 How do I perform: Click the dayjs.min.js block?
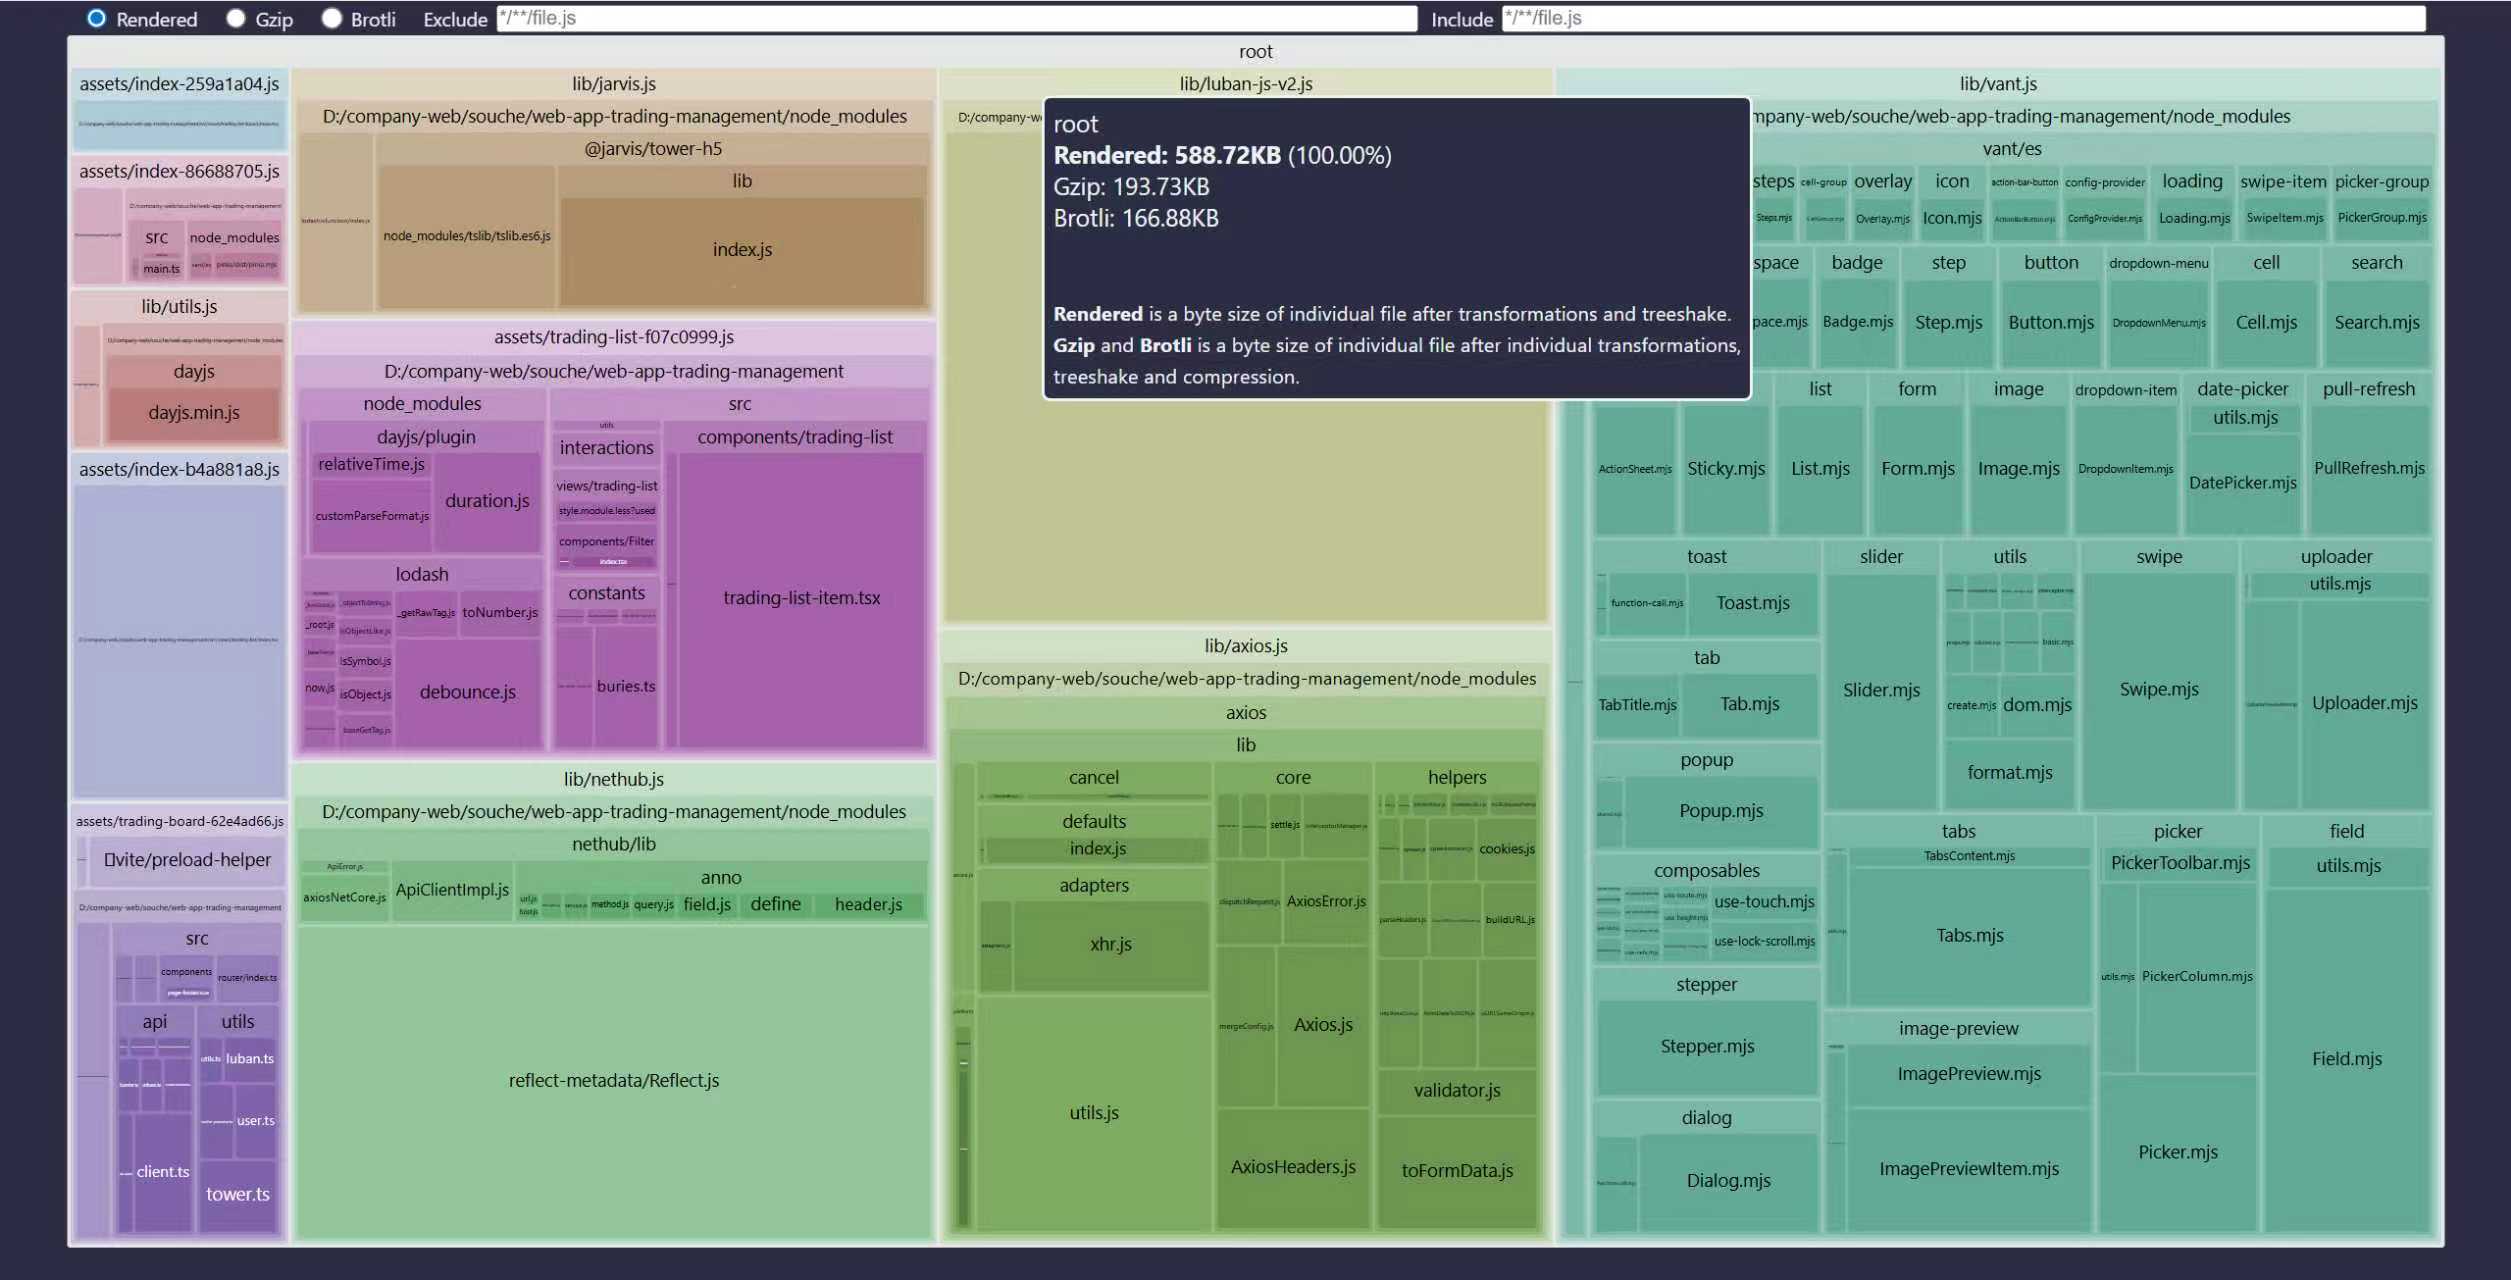point(193,413)
